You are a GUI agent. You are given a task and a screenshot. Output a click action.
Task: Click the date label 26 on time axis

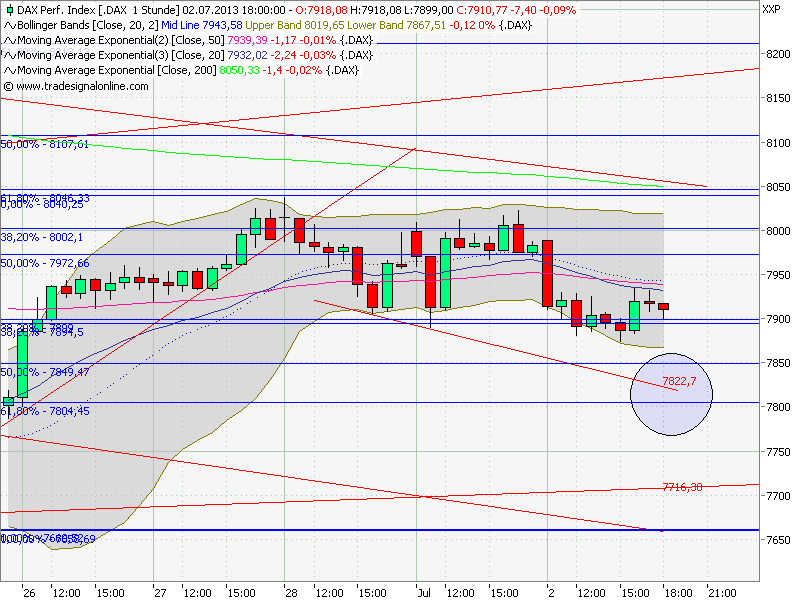(x=30, y=593)
